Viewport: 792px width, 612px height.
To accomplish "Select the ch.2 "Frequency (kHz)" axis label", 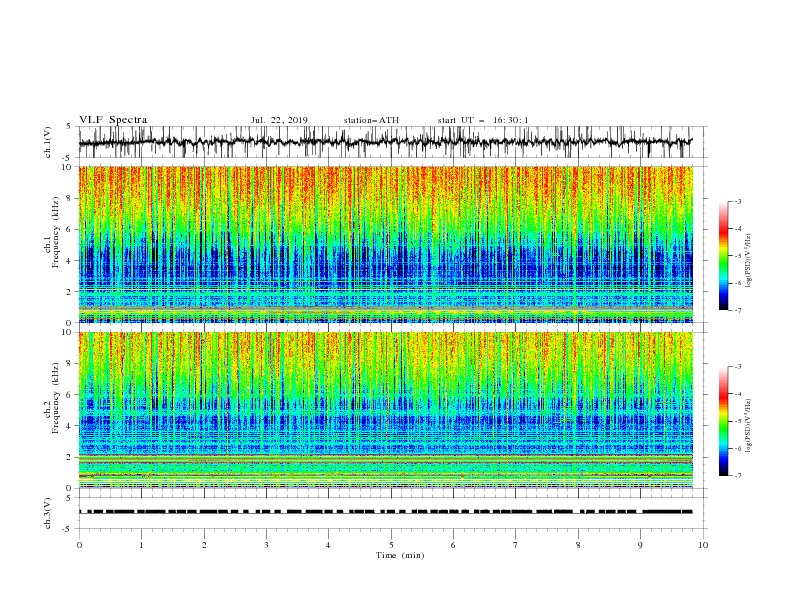I will [x=56, y=398].
